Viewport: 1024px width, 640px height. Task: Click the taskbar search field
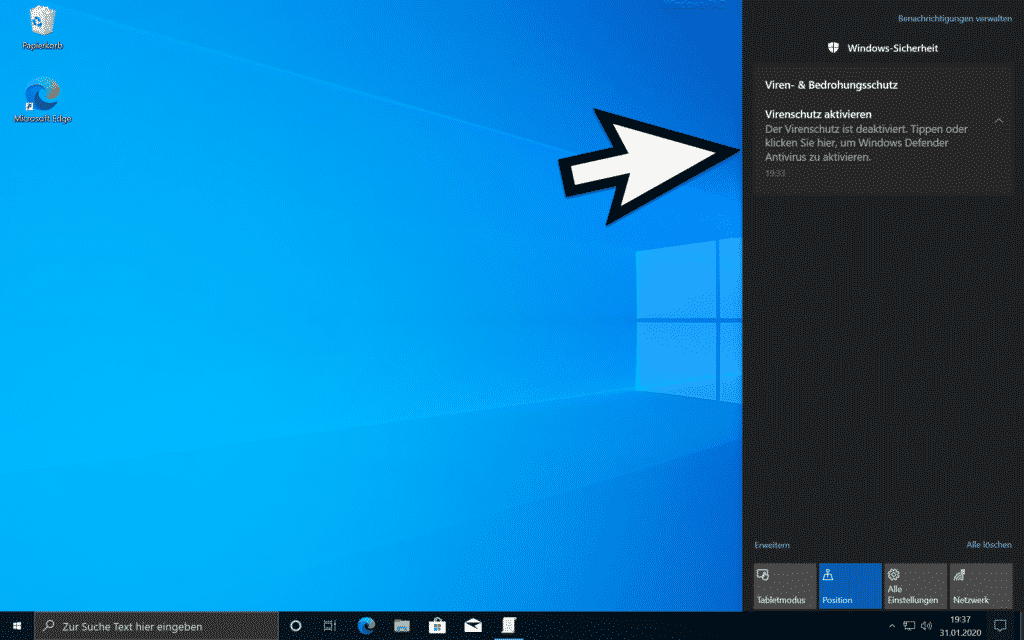[x=156, y=626]
